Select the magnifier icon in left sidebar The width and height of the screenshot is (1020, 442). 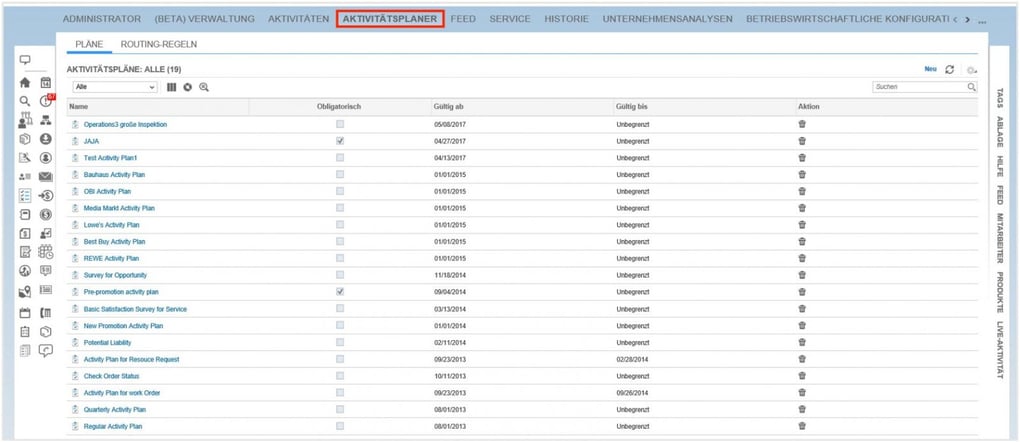(x=25, y=101)
